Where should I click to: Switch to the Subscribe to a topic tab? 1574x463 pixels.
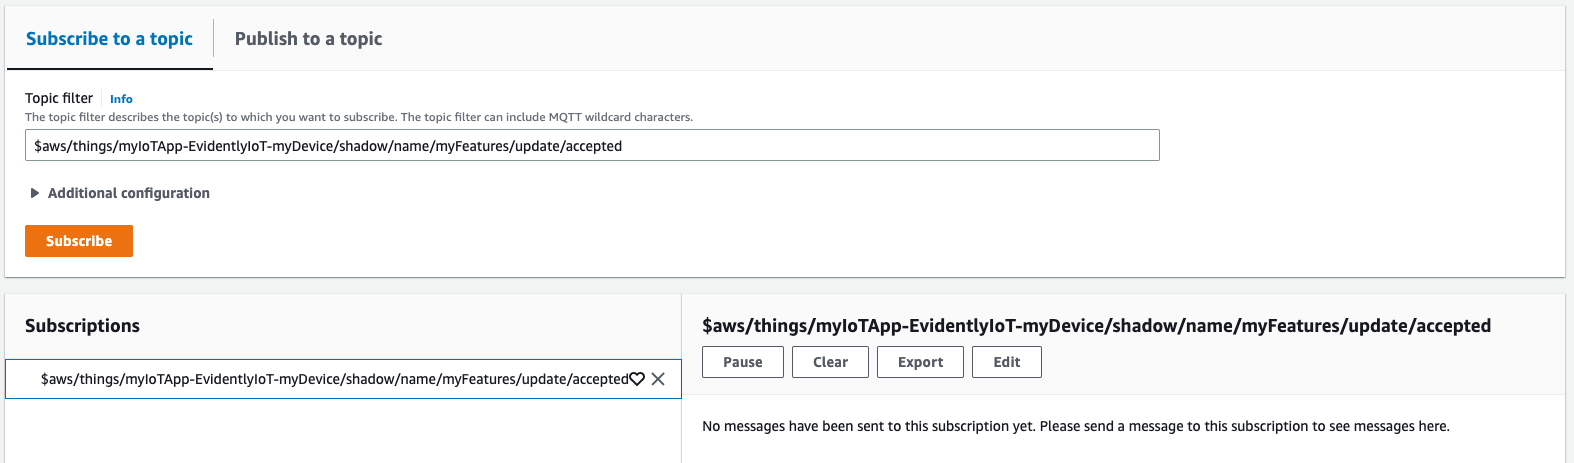click(109, 39)
